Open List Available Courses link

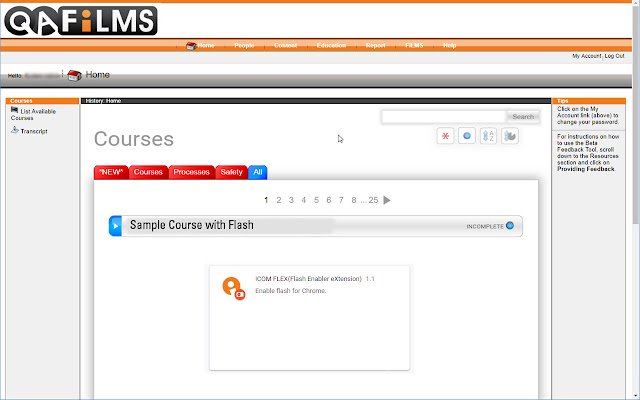[33, 115]
